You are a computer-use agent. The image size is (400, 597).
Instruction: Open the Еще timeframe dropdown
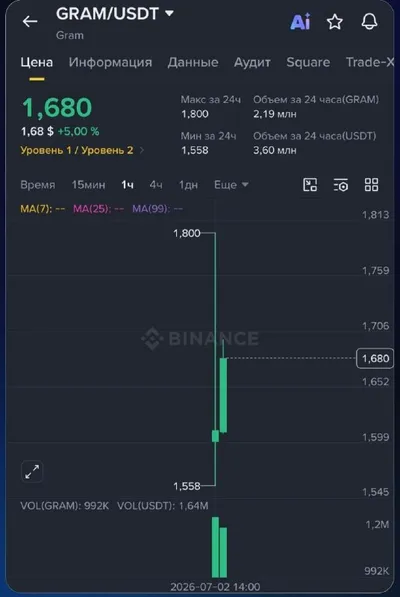[x=231, y=185]
